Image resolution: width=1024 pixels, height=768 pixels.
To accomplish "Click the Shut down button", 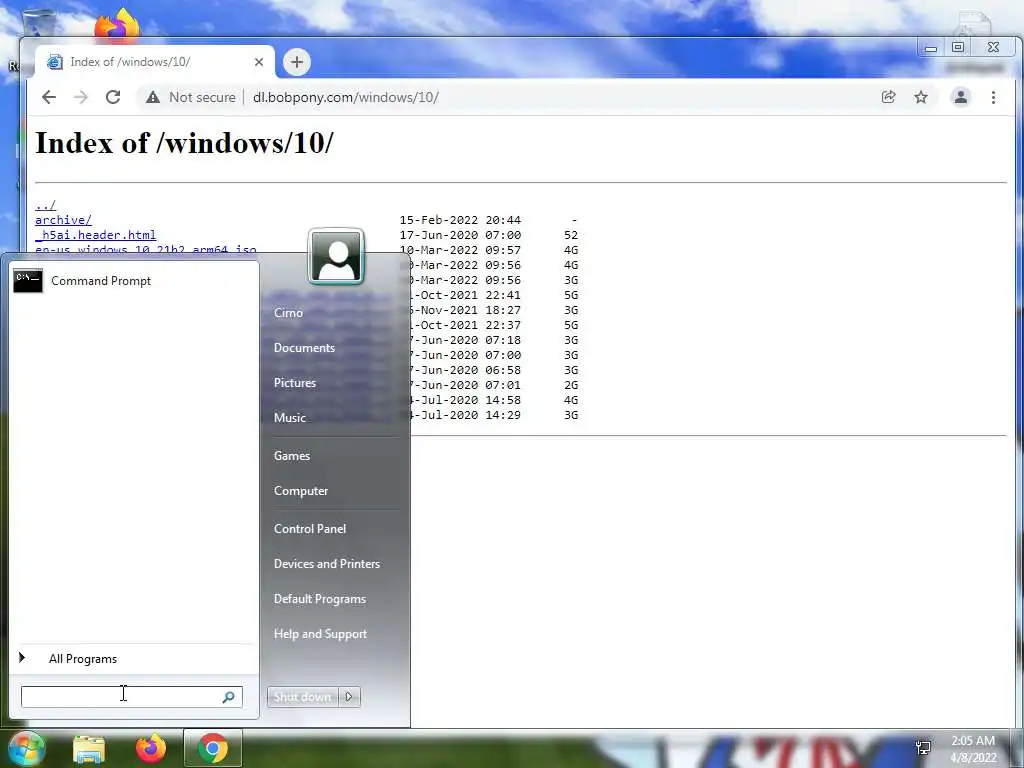I will click(302, 697).
